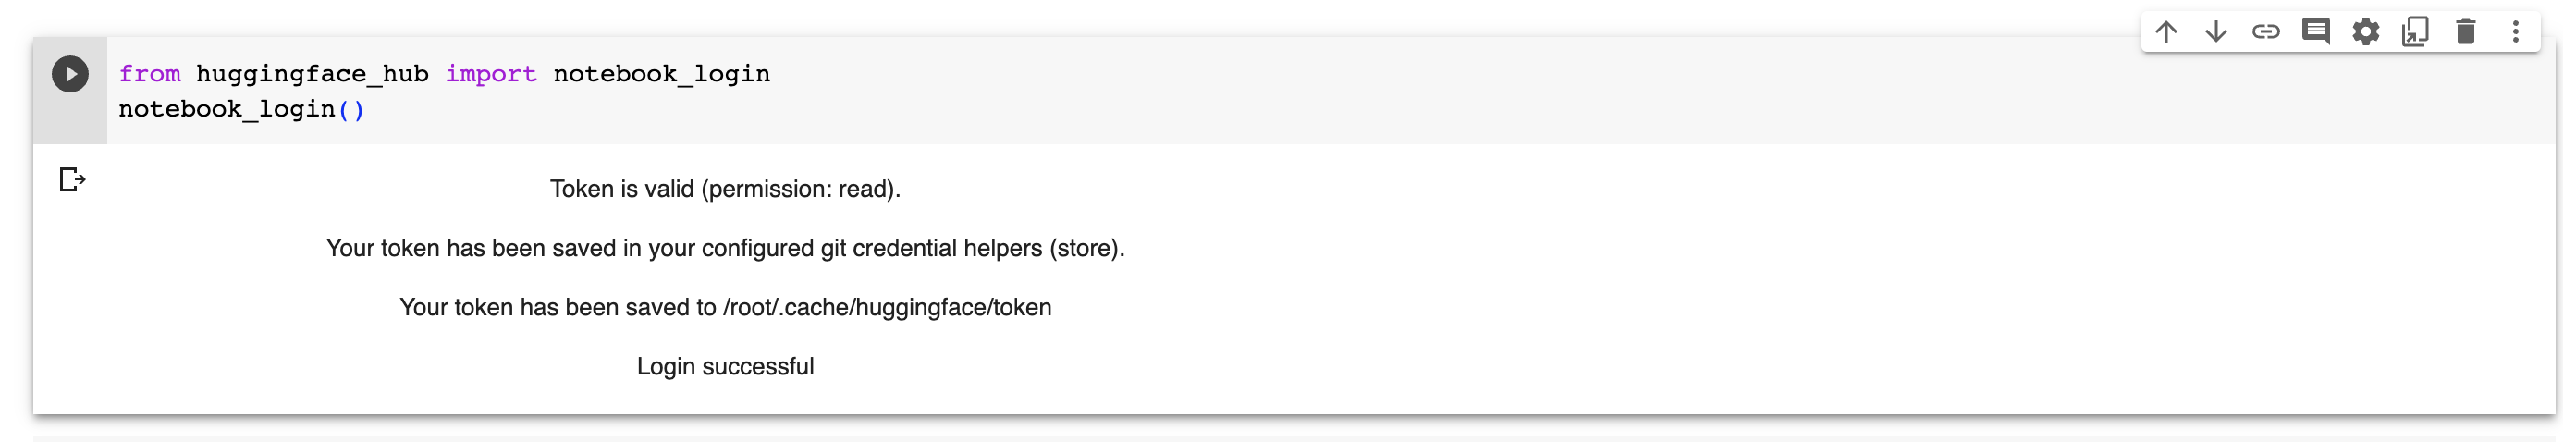Move cell down with arrow icon
This screenshot has width=2576, height=442.
pos(2216,32)
